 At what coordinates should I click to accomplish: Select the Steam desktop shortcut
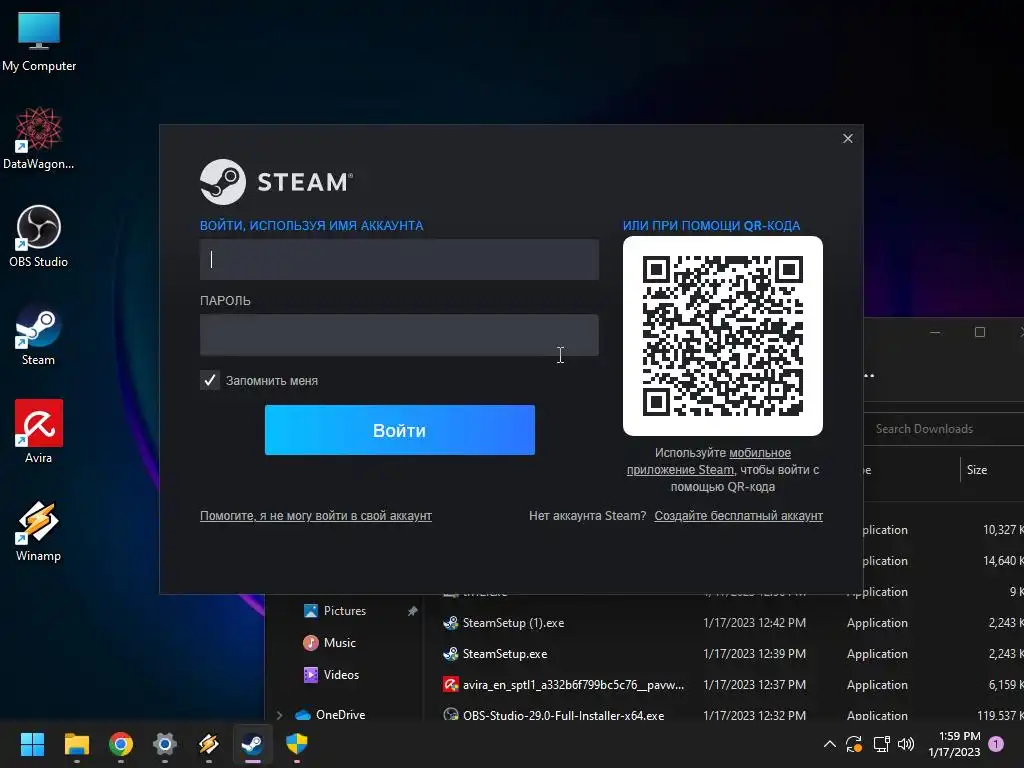coord(39,334)
